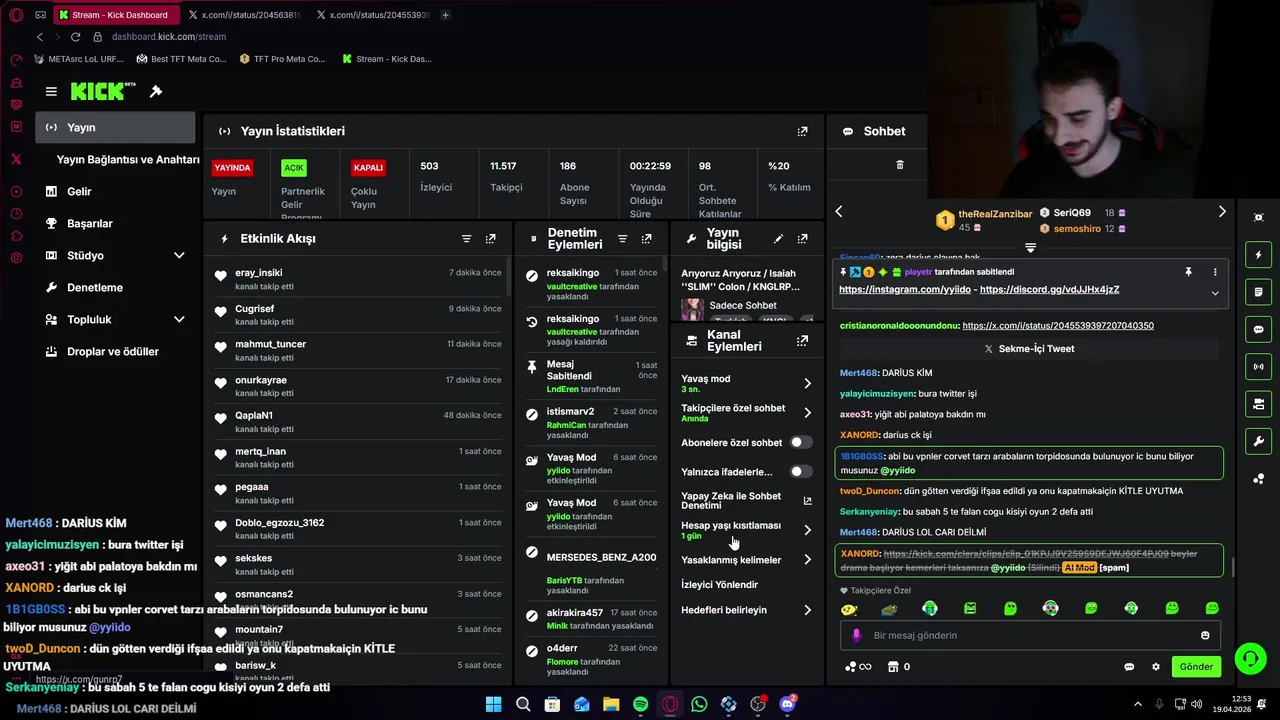Open pinned message three-dot options
The image size is (1280, 720).
(x=1215, y=272)
